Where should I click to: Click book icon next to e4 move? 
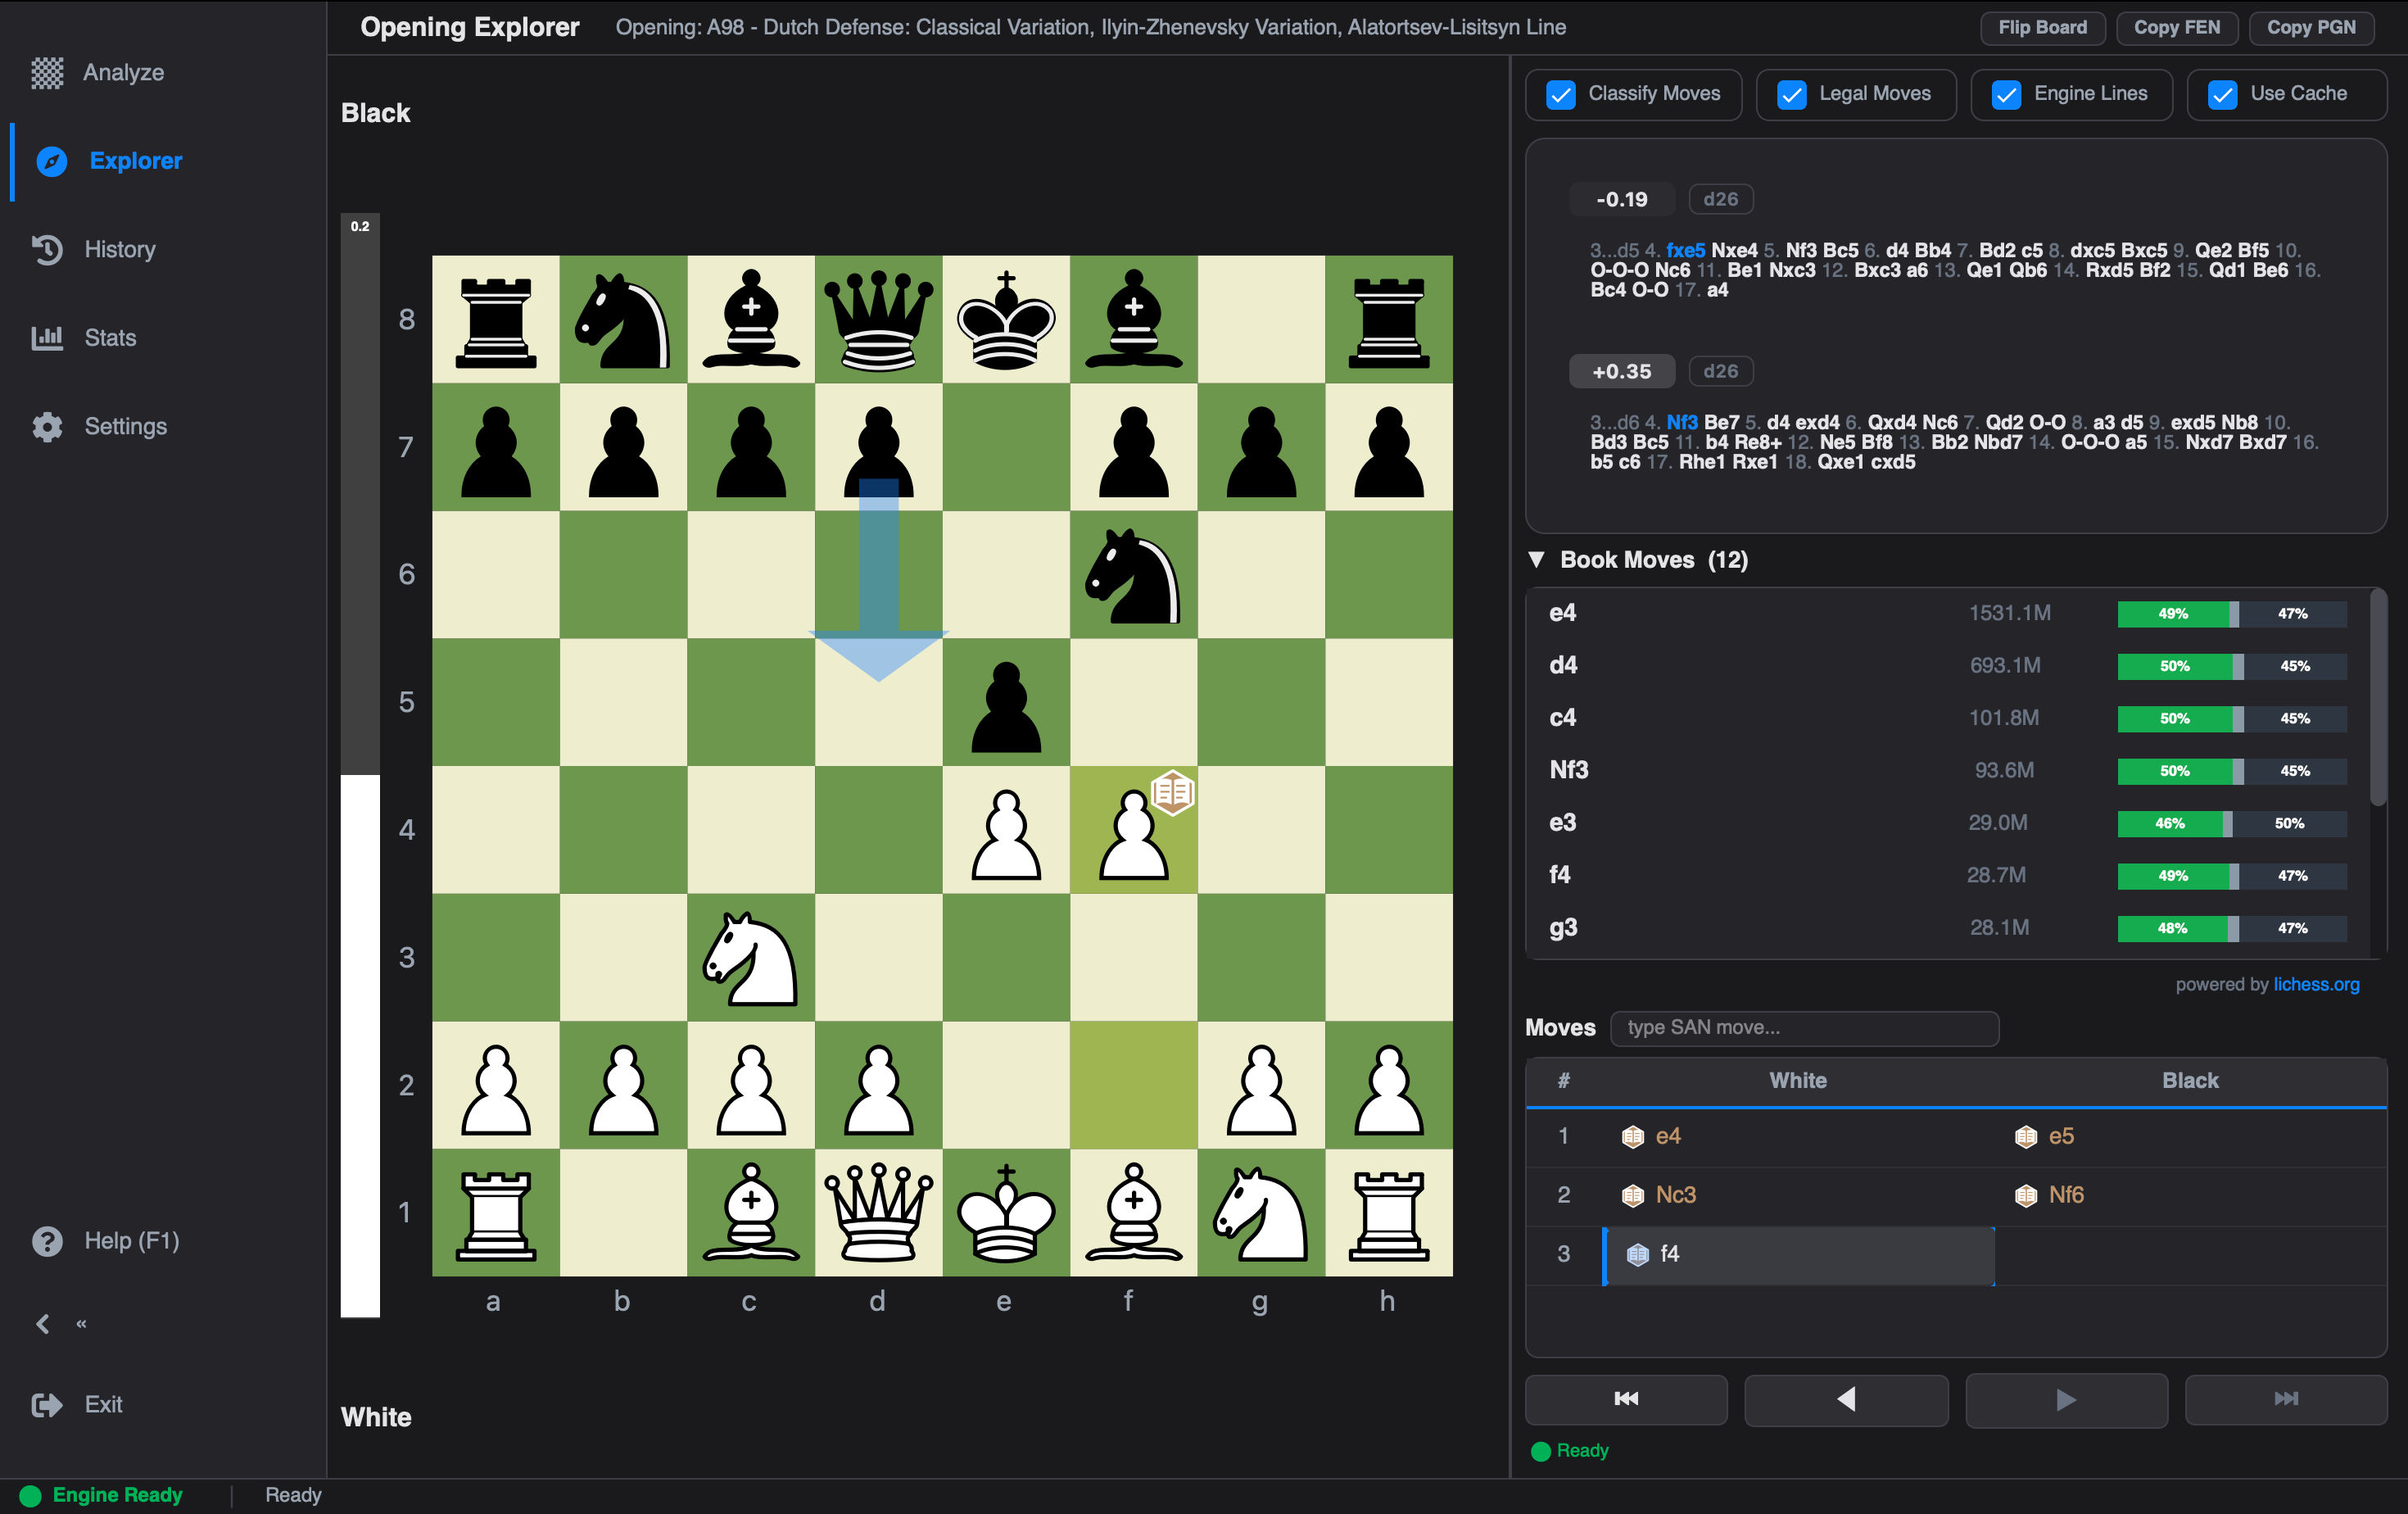1632,1137
